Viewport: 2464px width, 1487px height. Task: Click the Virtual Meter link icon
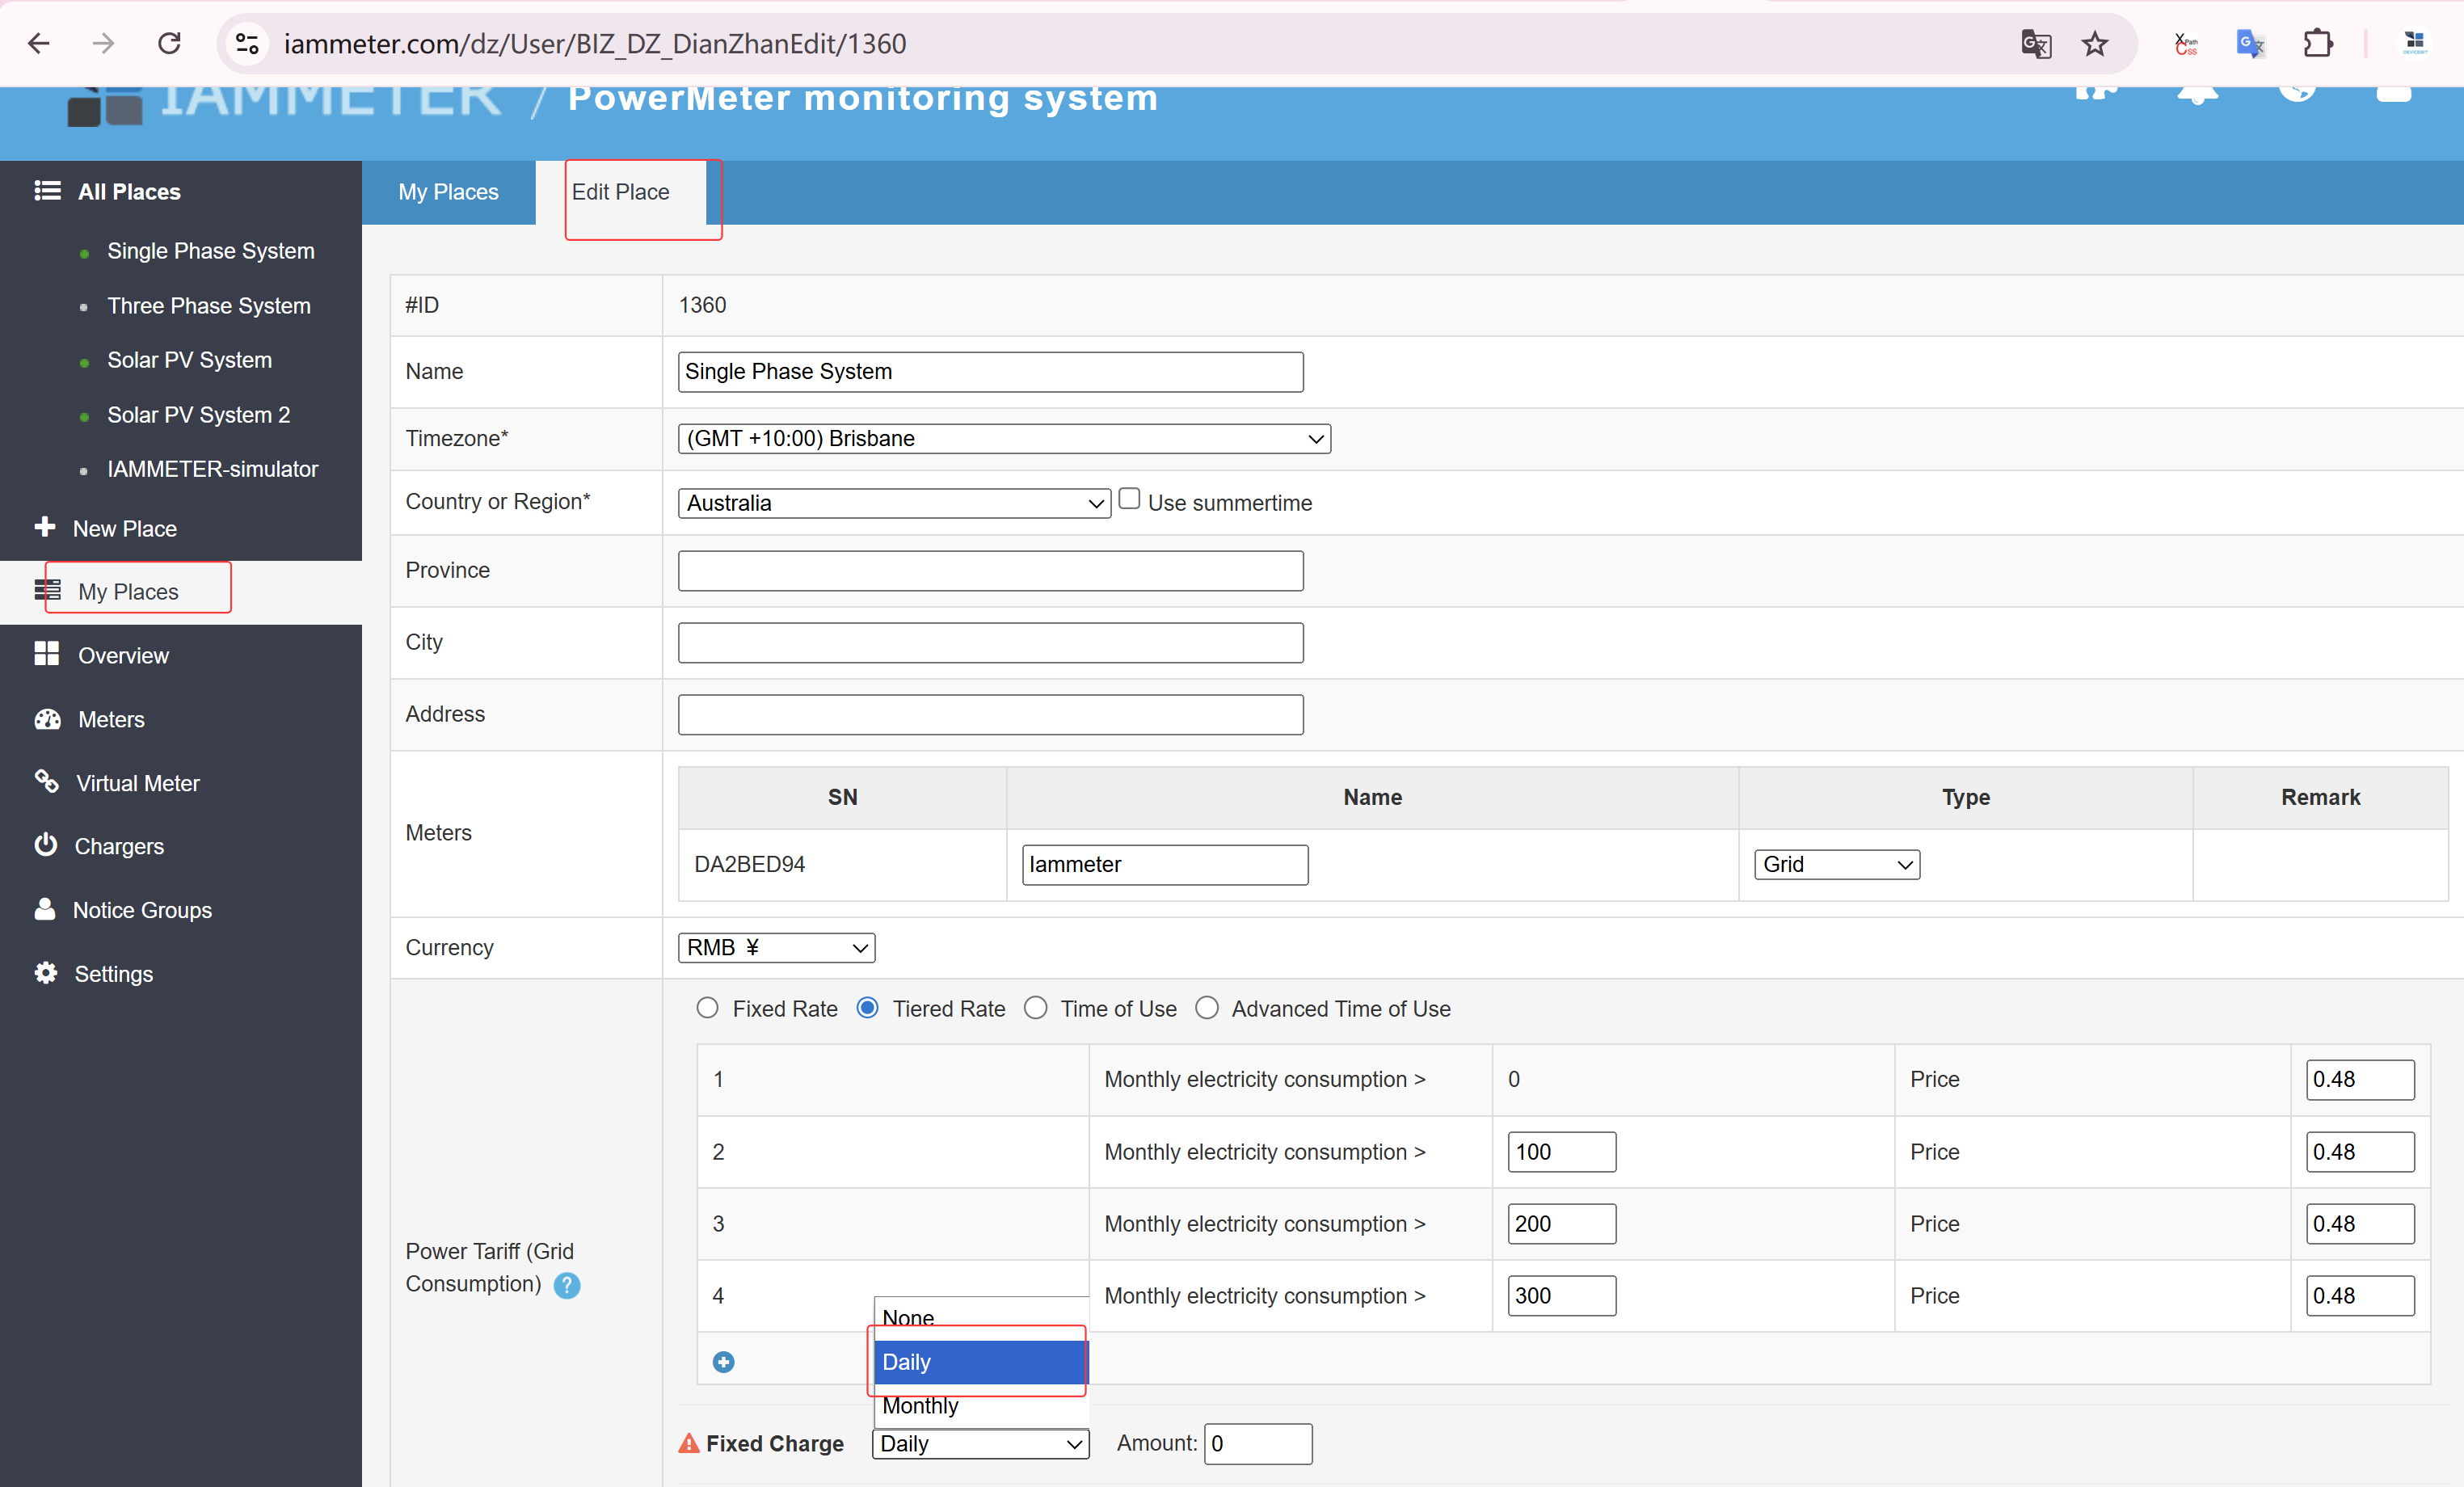[46, 782]
